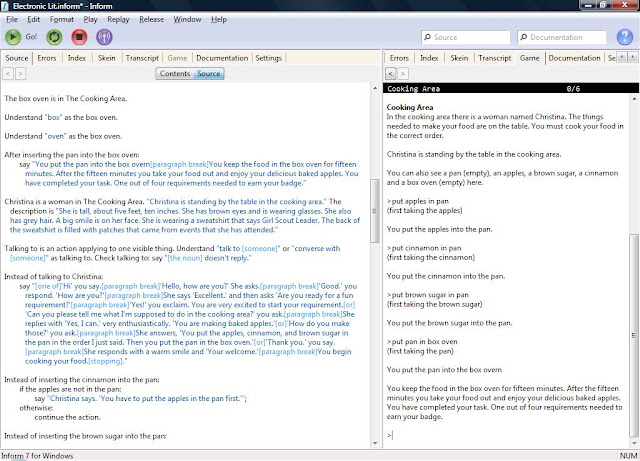Image resolution: width=640 pixels, height=461 pixels.
Task: Click source editor scroll up arrow
Action: click(x=375, y=88)
